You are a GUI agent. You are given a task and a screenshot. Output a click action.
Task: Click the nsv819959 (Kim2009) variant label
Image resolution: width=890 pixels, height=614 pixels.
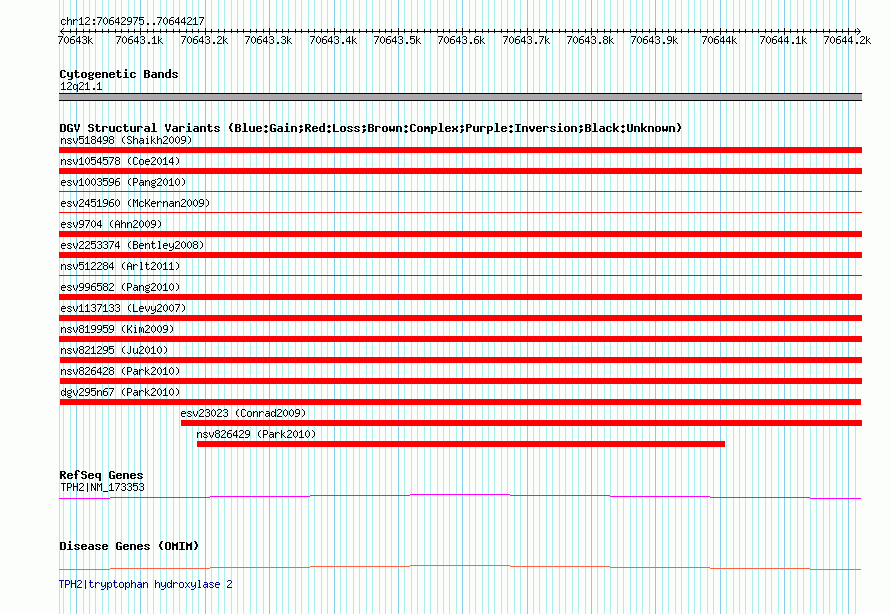coord(117,329)
